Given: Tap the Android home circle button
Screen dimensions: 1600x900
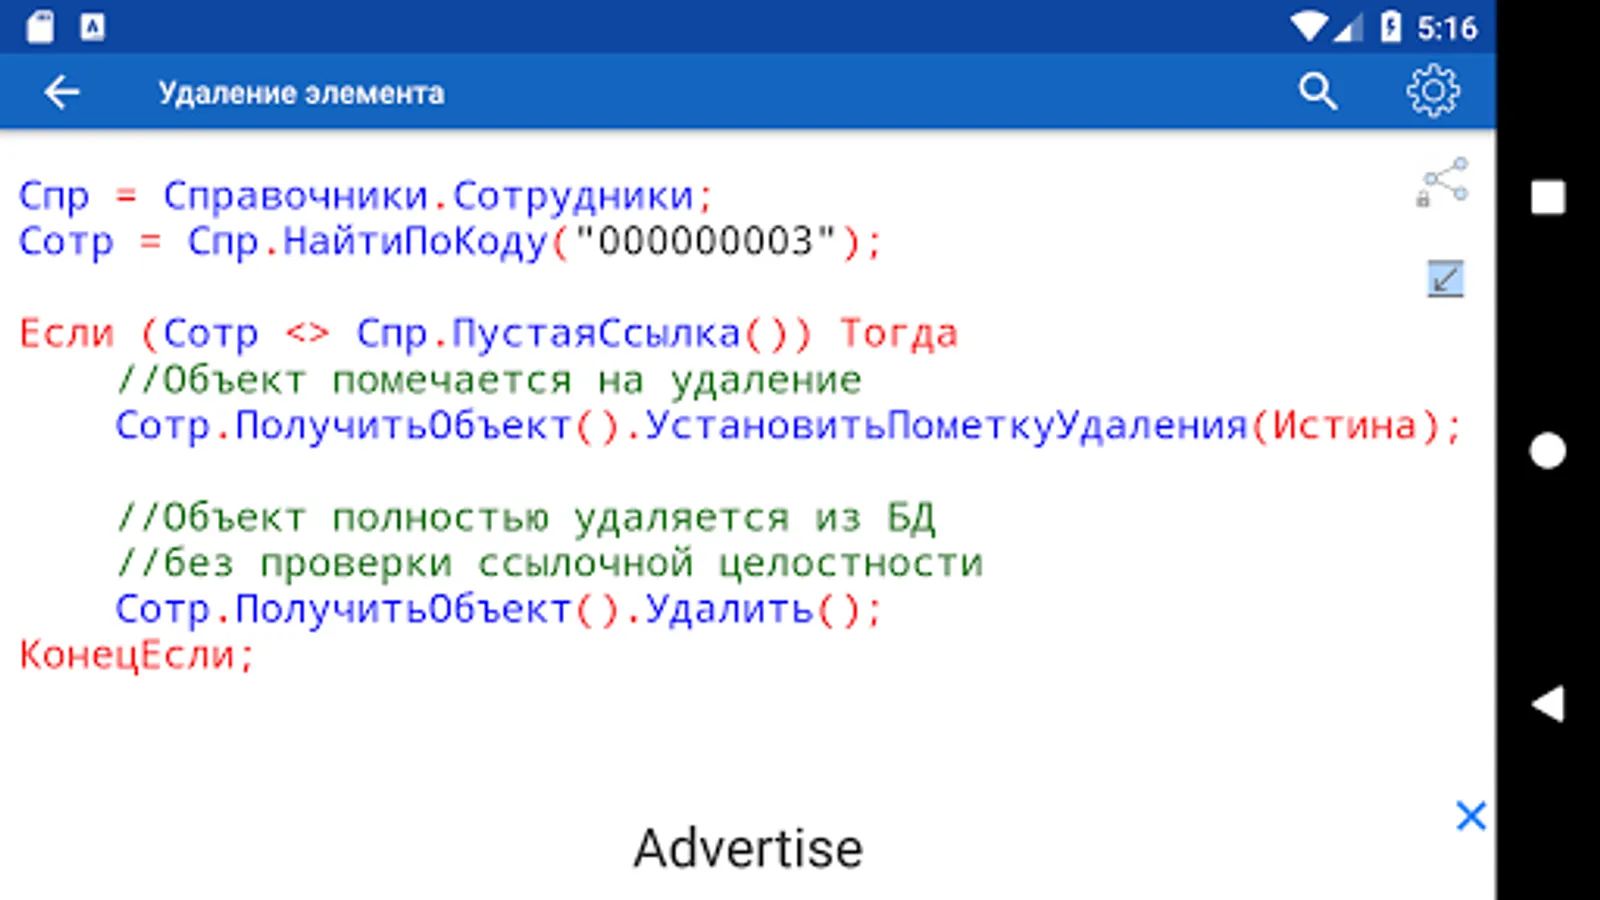Looking at the screenshot, I should (x=1548, y=451).
